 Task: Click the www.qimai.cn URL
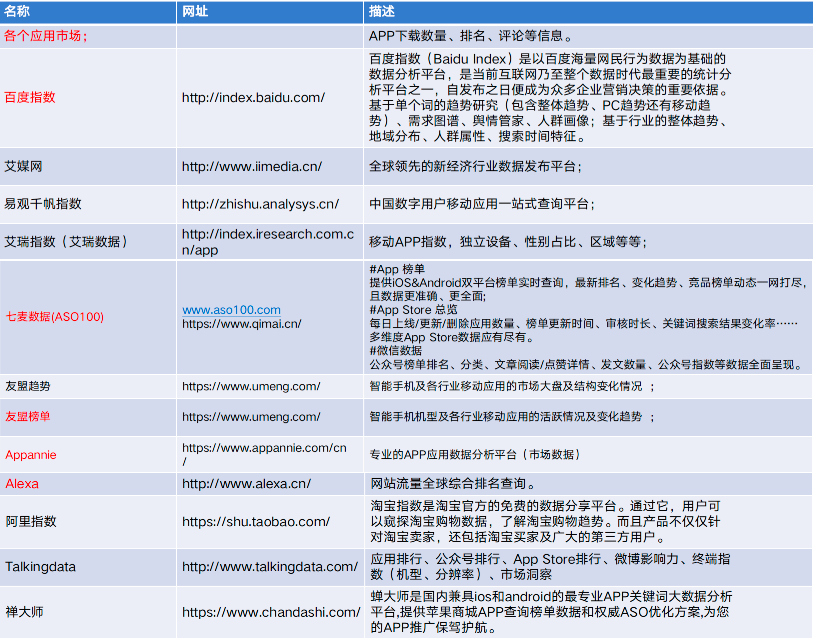[241, 324]
